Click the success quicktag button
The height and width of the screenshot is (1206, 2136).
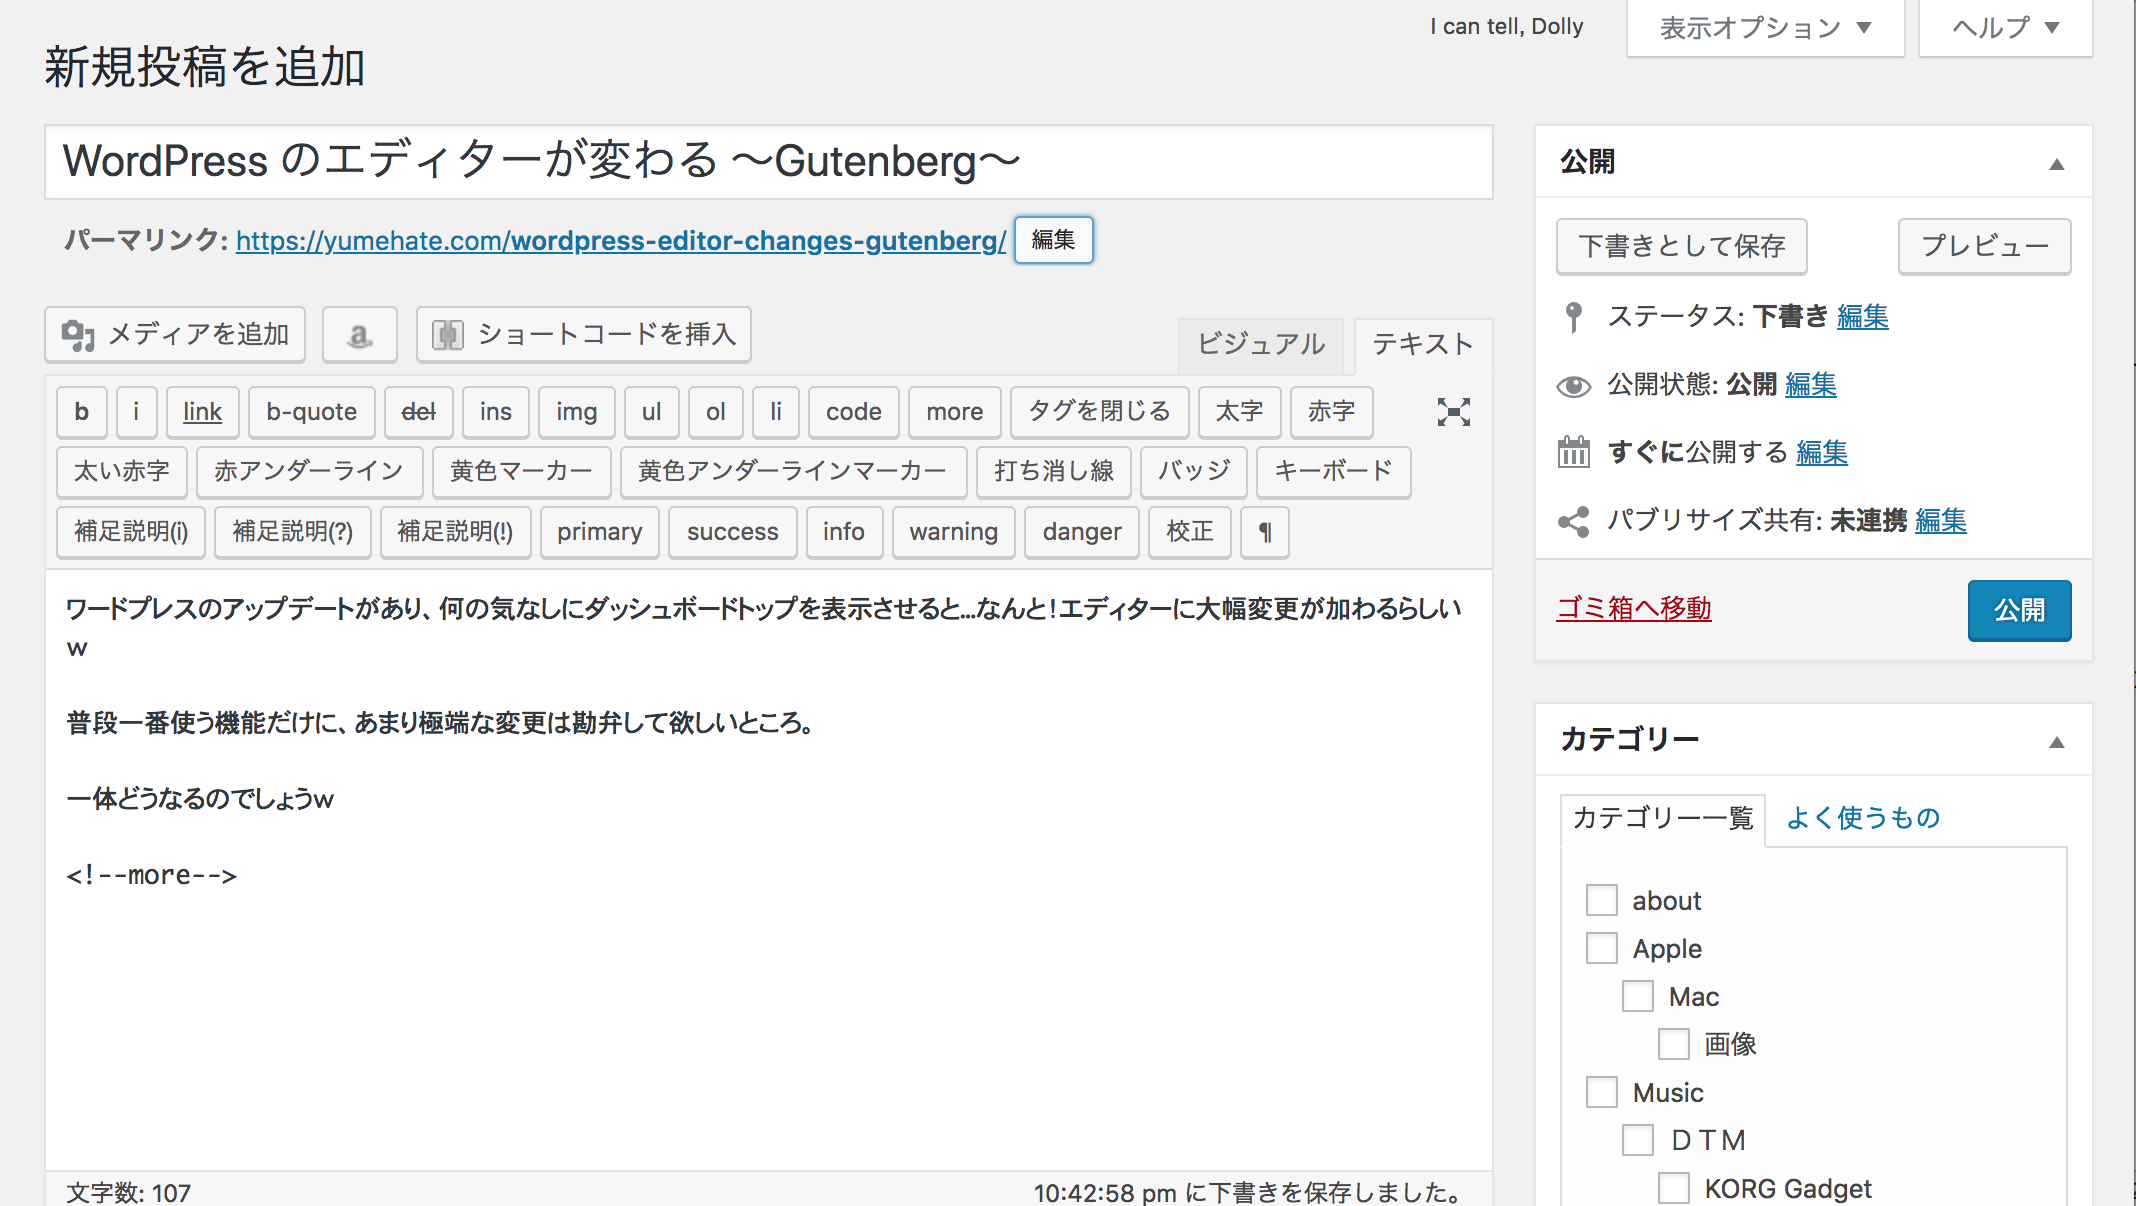tap(733, 532)
